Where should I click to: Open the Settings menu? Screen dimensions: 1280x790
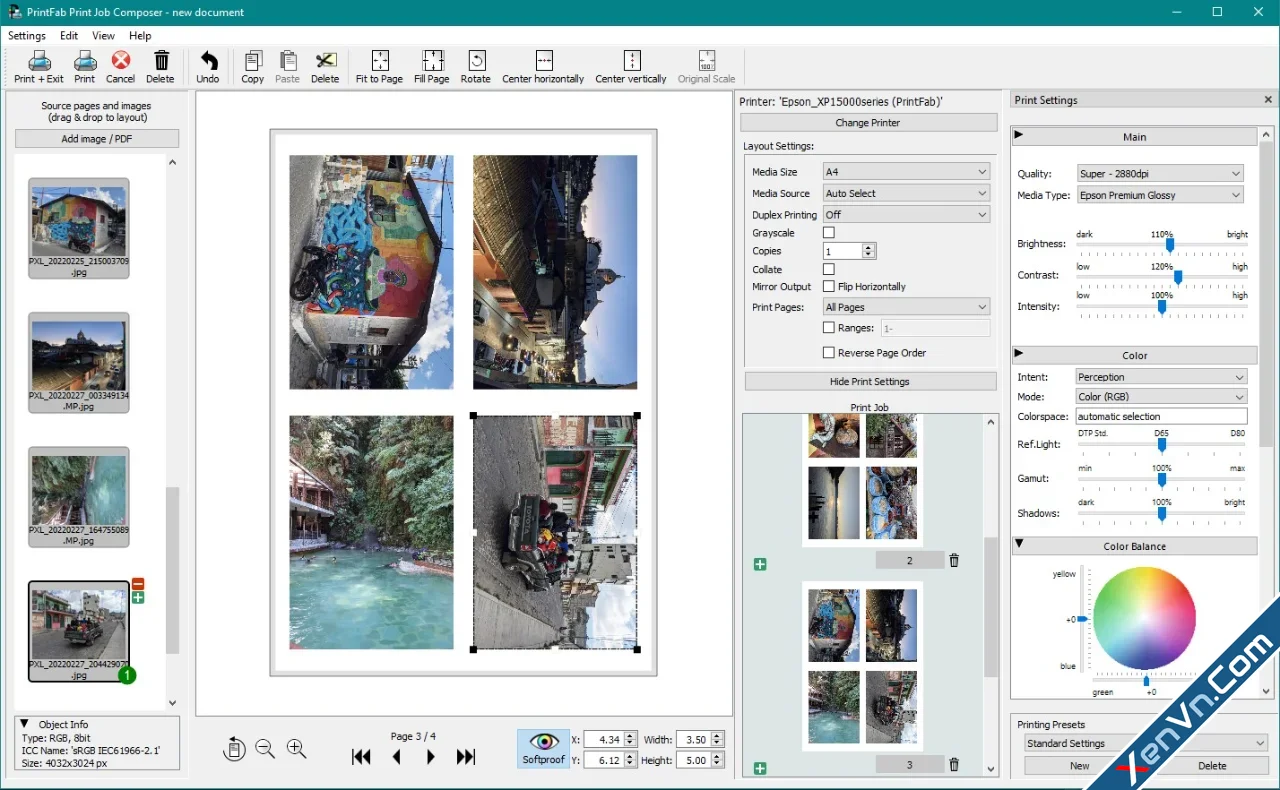tap(27, 36)
